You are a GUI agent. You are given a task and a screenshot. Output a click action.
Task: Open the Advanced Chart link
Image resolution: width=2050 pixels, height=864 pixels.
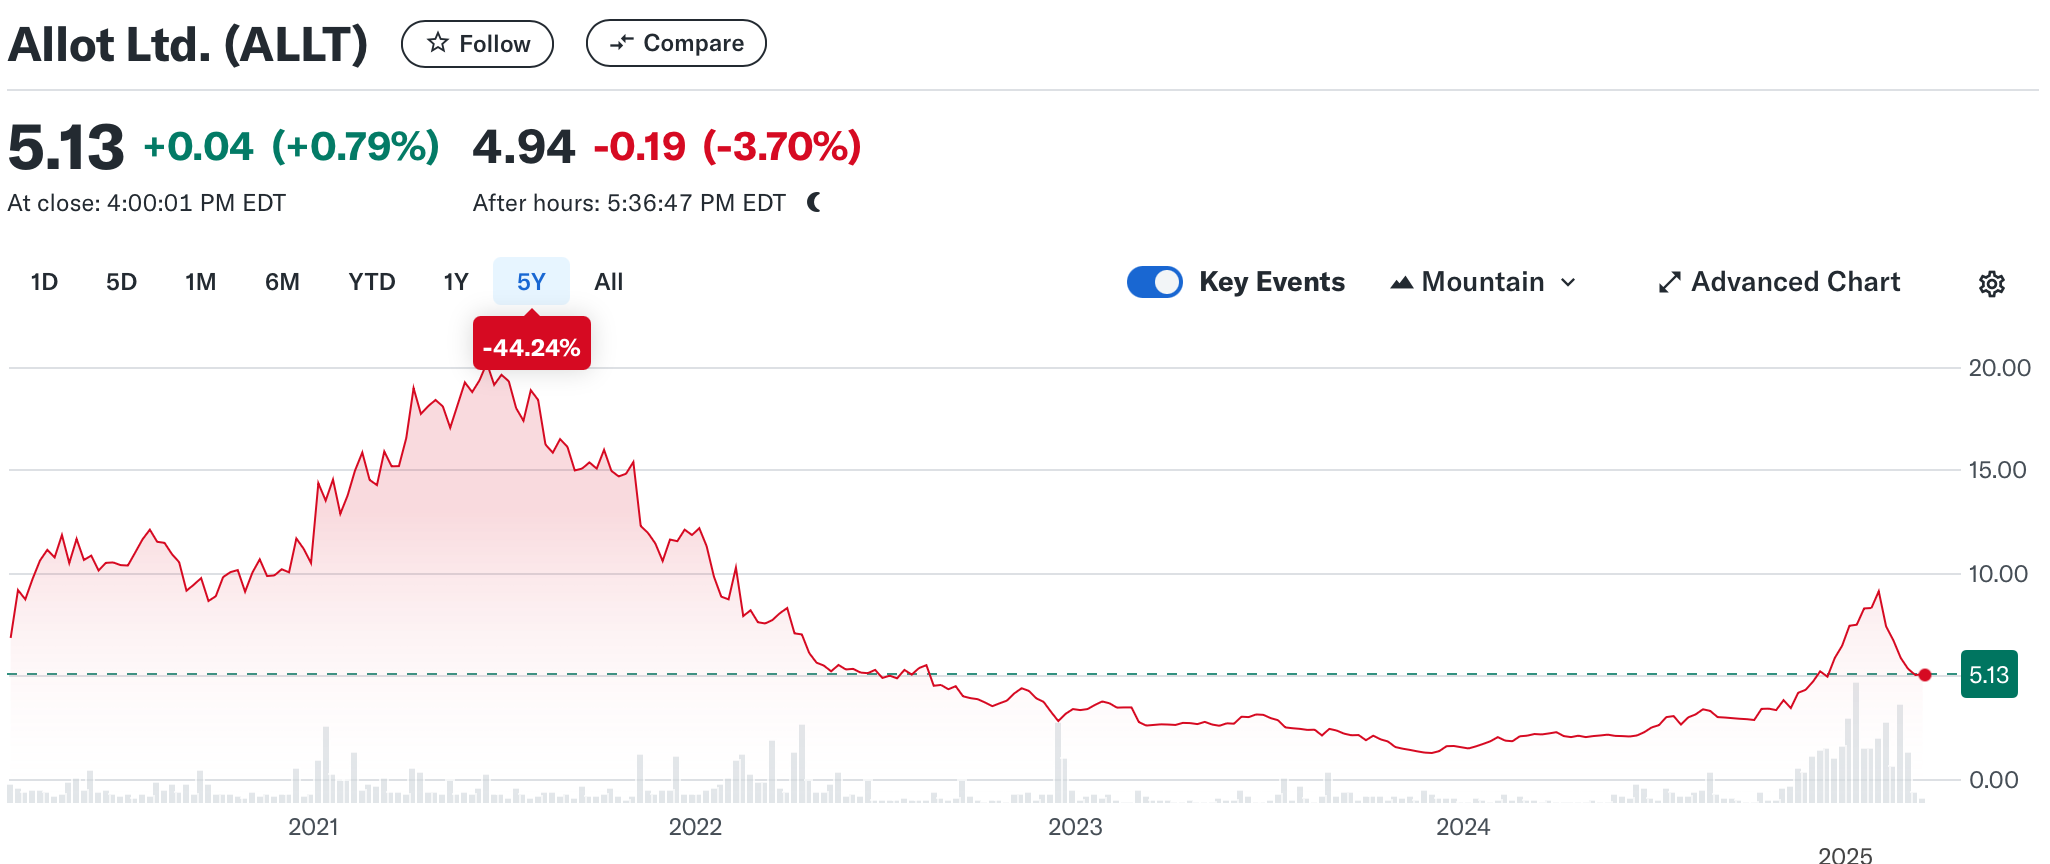click(x=1779, y=282)
